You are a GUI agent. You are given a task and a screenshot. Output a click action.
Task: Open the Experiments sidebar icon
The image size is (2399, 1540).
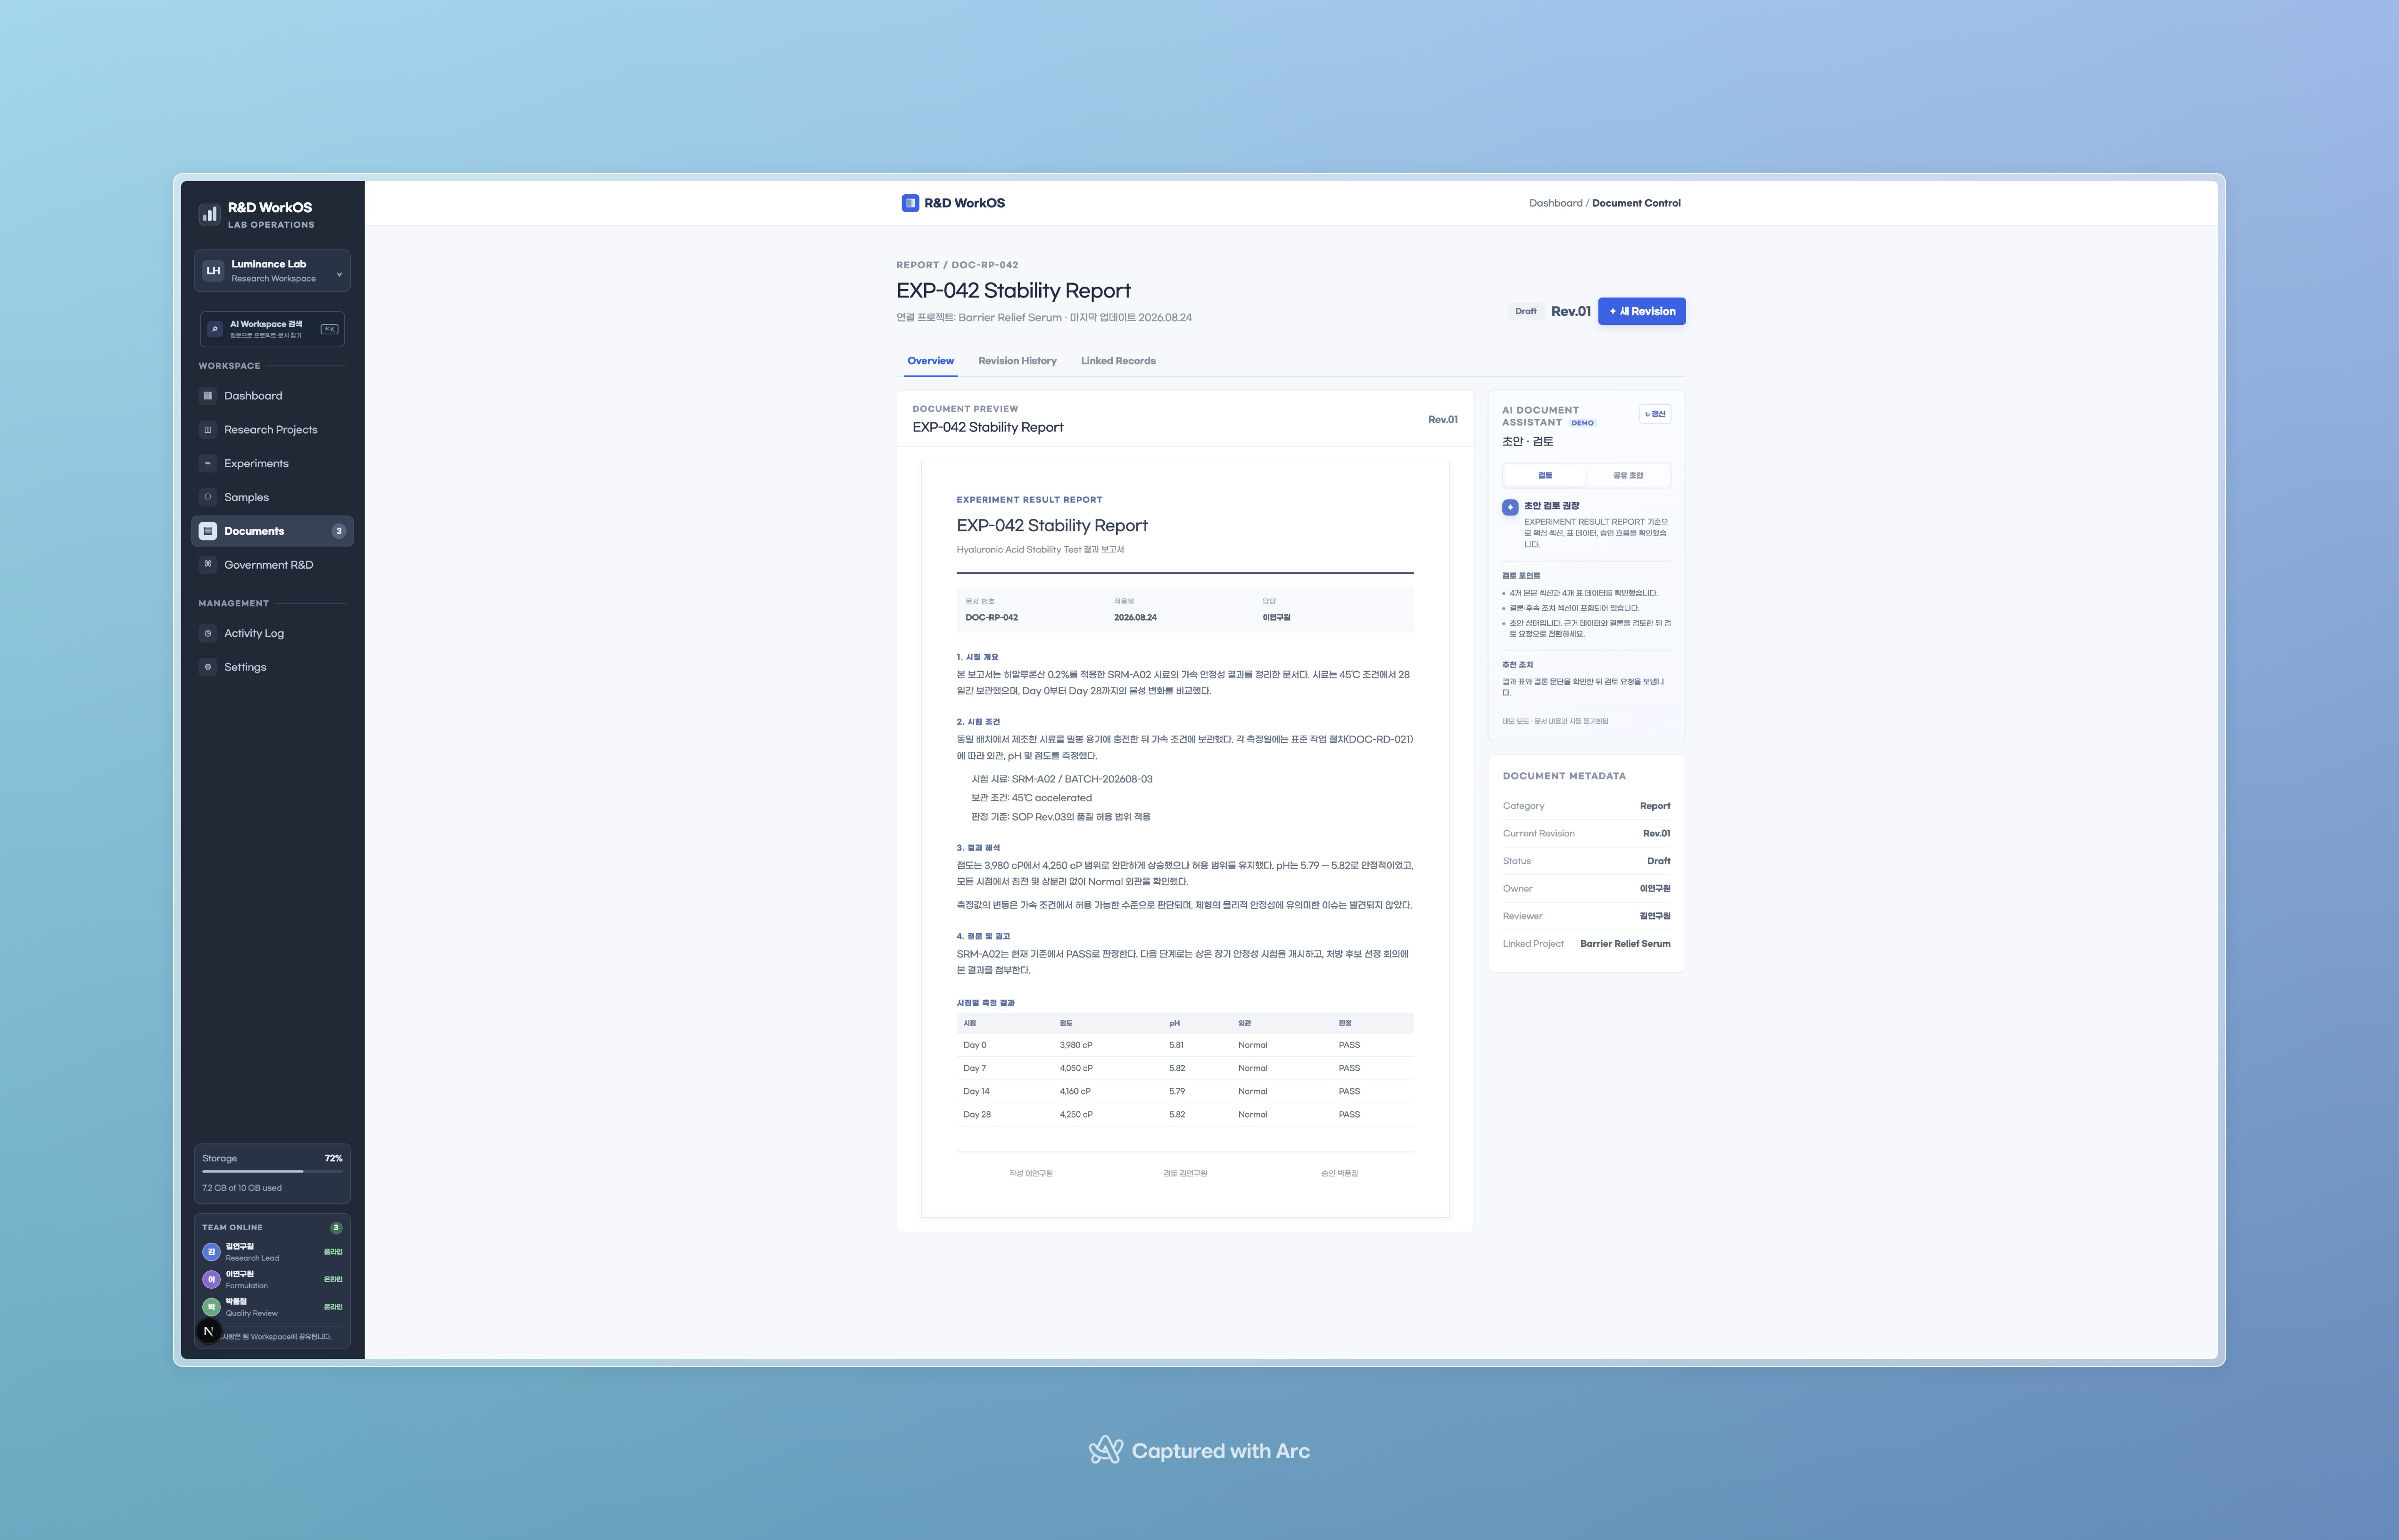(x=208, y=463)
